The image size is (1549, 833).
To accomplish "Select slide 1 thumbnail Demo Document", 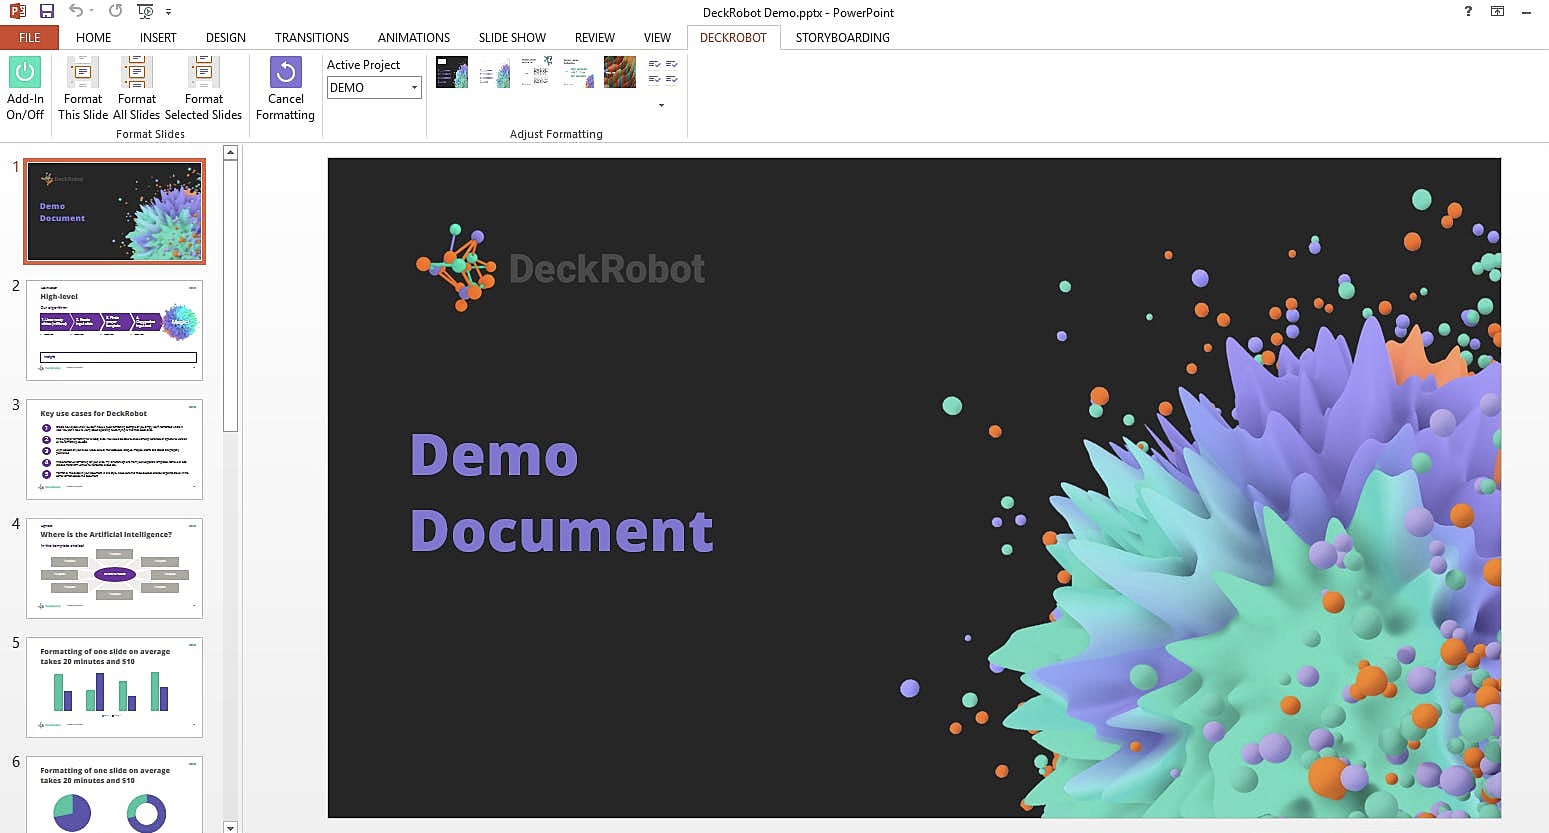I will (x=115, y=211).
